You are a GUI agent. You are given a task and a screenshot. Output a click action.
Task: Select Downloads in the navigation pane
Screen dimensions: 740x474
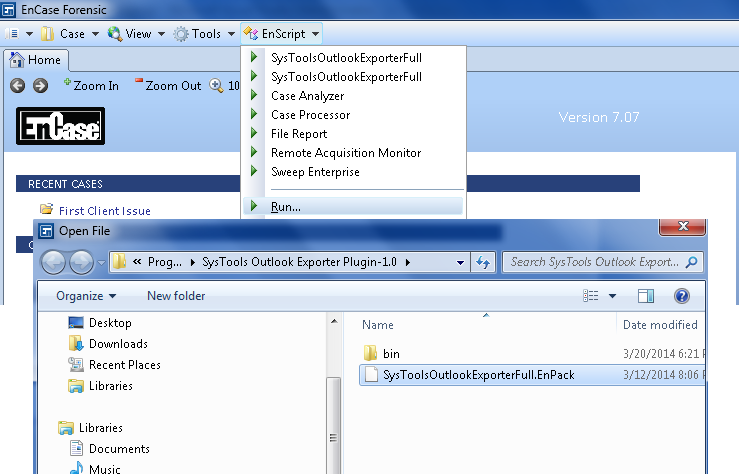pyautogui.click(x=118, y=344)
